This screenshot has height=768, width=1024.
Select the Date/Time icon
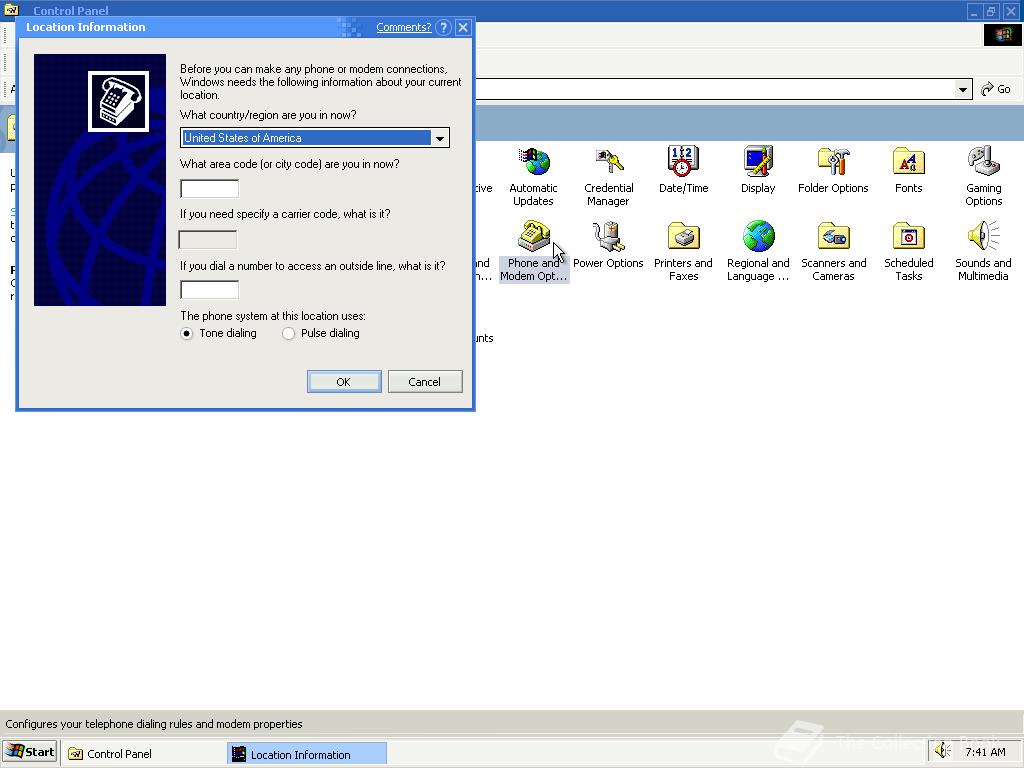point(683,170)
